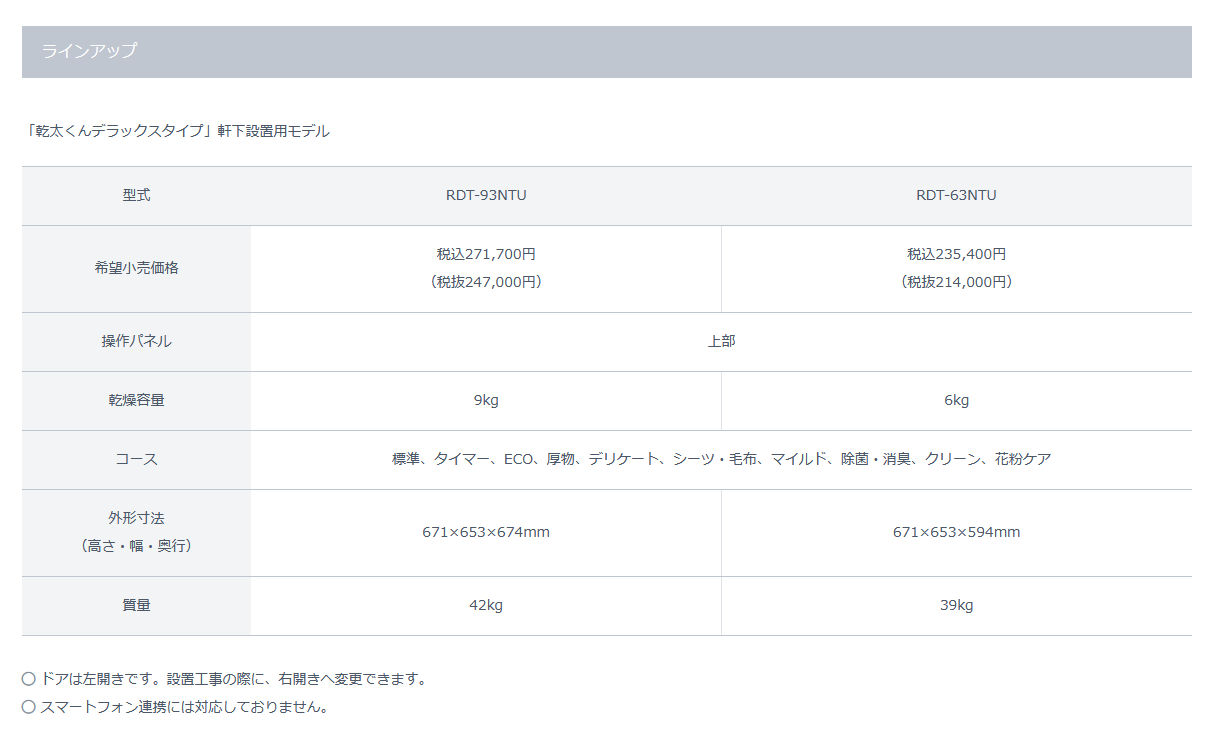This screenshot has height=734, width=1218.
Task: Select the 39kg weight value
Action: coord(956,605)
